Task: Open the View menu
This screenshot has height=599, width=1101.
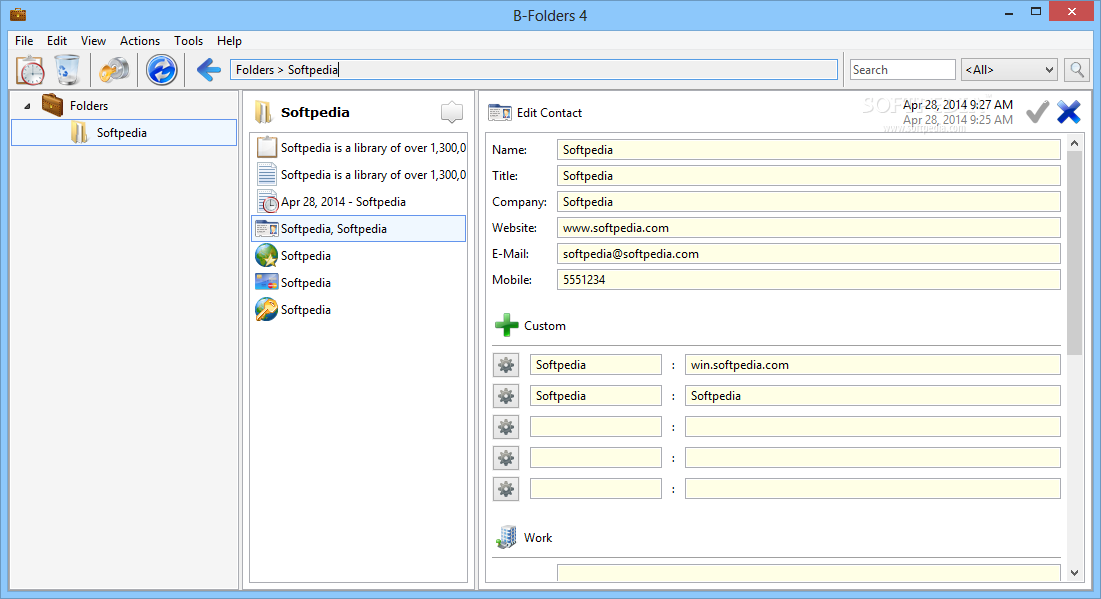Action: point(93,41)
